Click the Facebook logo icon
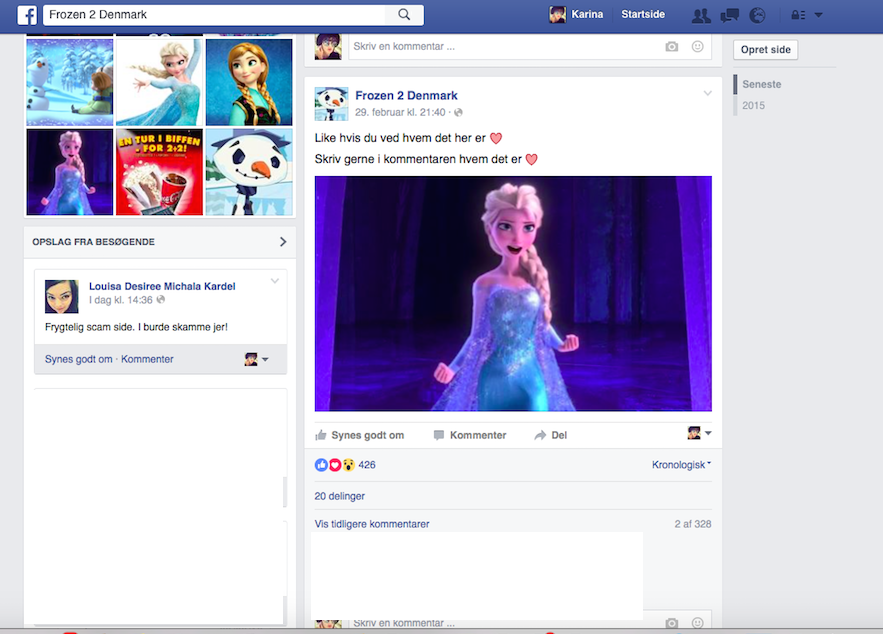This screenshot has width=883, height=634. [27, 15]
